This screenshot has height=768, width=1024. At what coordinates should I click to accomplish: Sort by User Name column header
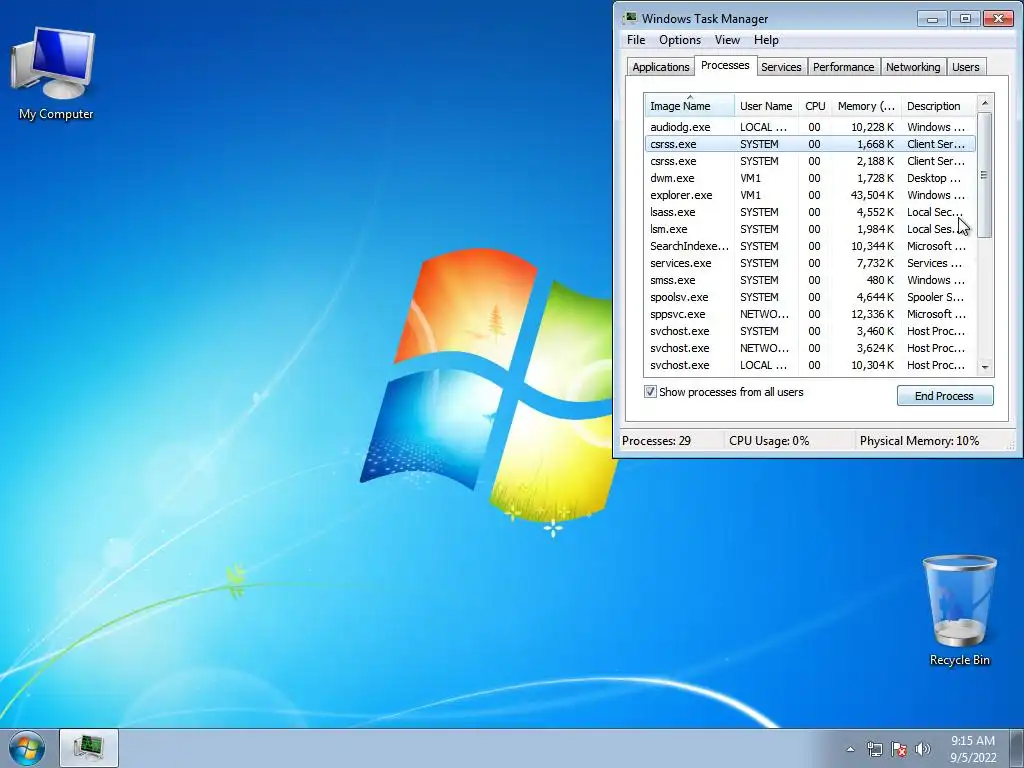point(766,106)
